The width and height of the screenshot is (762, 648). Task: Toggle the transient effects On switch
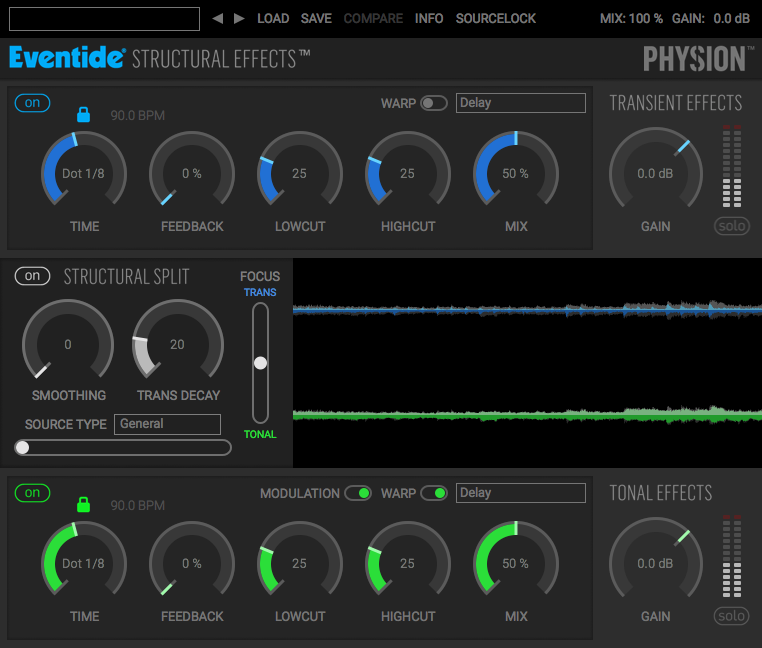point(32,103)
